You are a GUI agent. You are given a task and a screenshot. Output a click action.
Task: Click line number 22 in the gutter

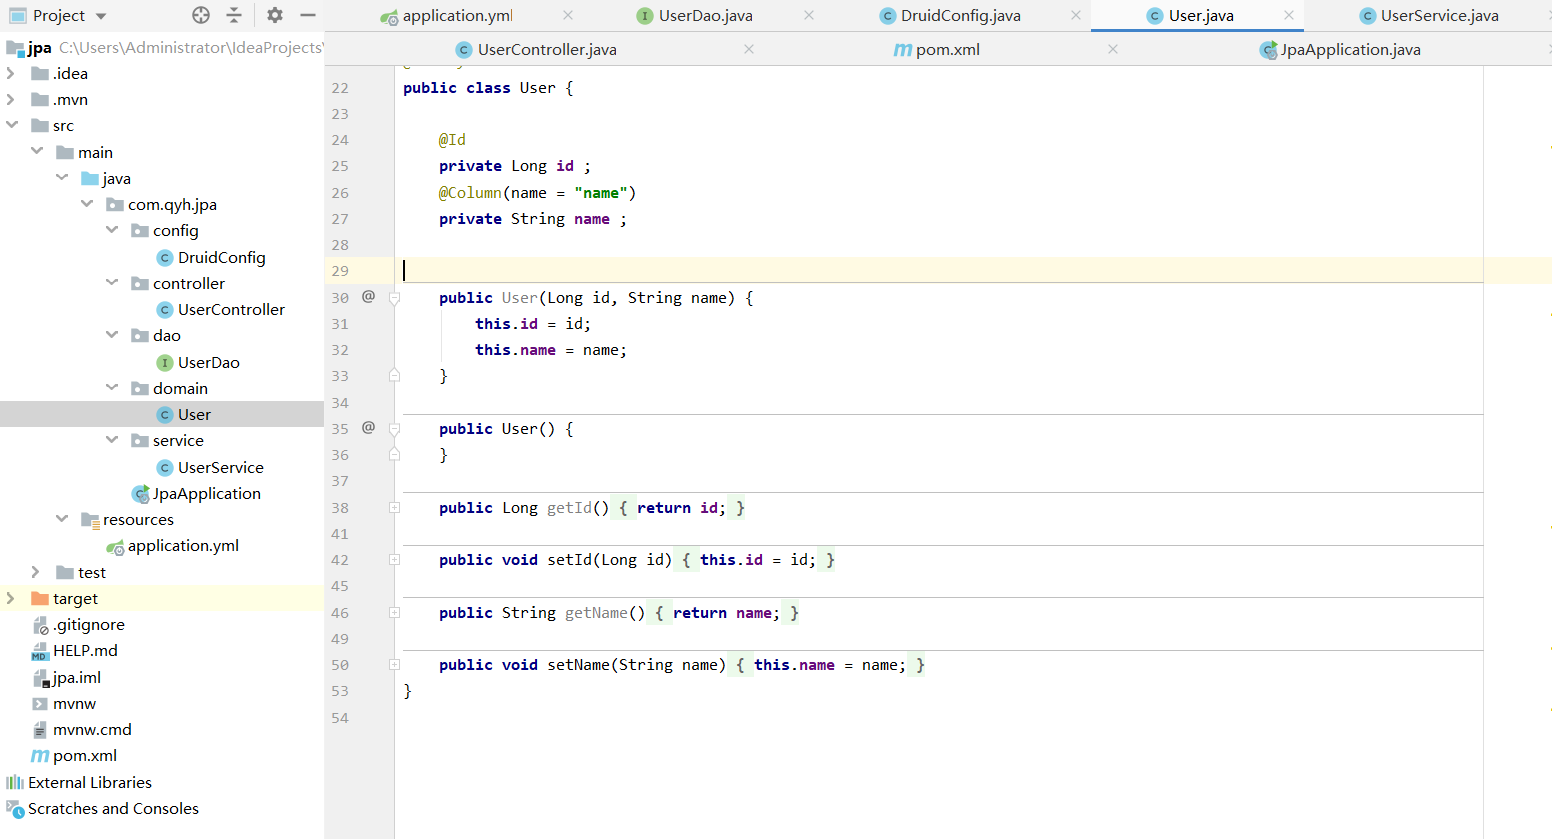coord(340,88)
